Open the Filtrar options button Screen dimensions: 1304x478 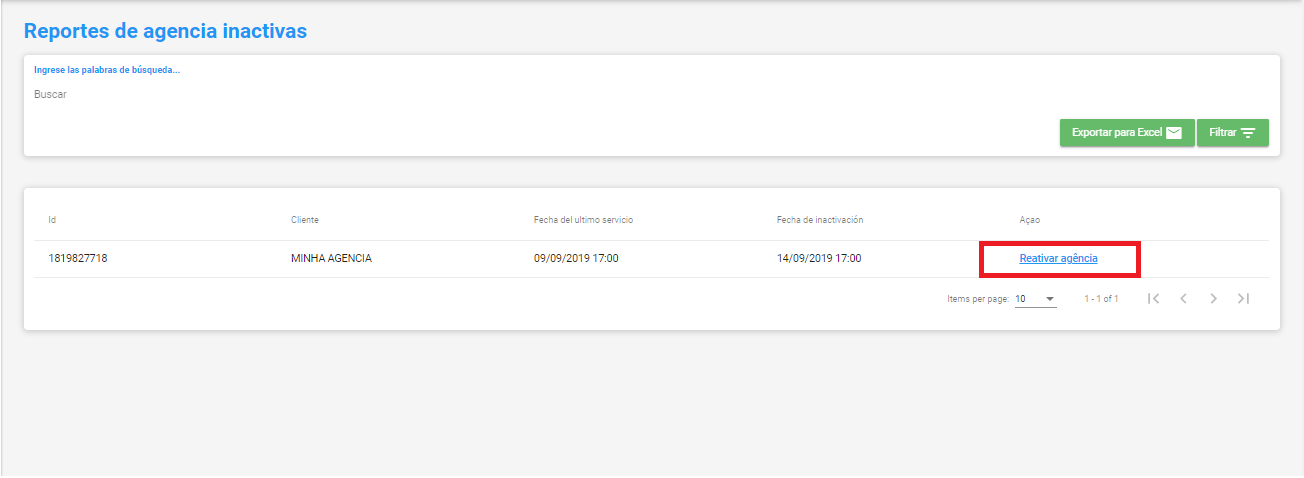pos(1232,133)
